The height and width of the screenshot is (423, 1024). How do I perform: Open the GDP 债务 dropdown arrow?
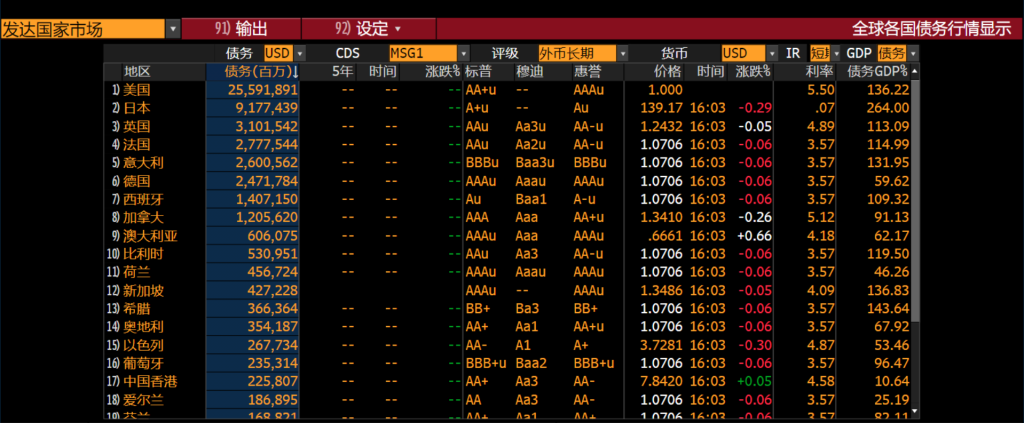click(913, 54)
